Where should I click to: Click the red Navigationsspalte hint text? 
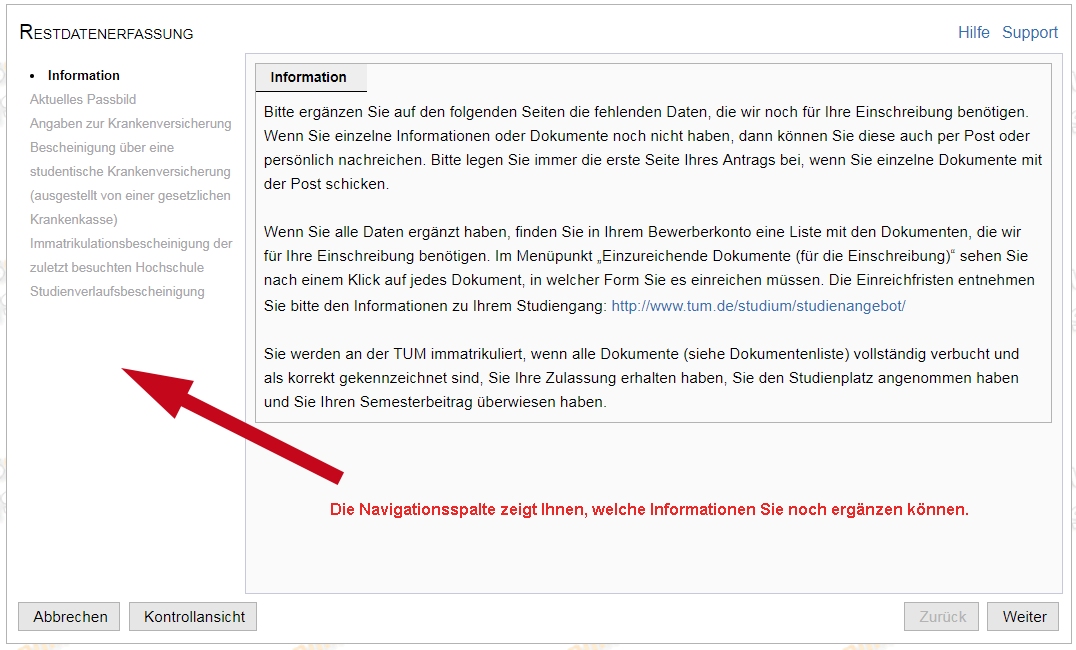(649, 509)
